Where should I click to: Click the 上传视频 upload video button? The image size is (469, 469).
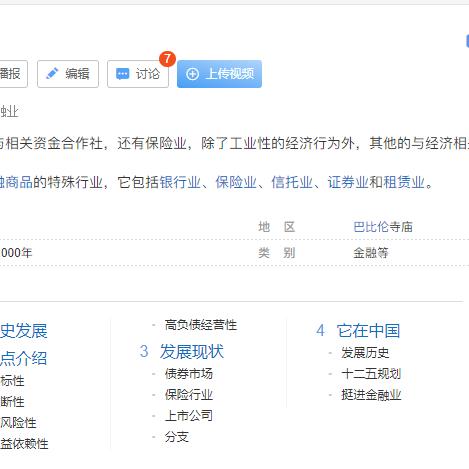pyautogui.click(x=219, y=74)
